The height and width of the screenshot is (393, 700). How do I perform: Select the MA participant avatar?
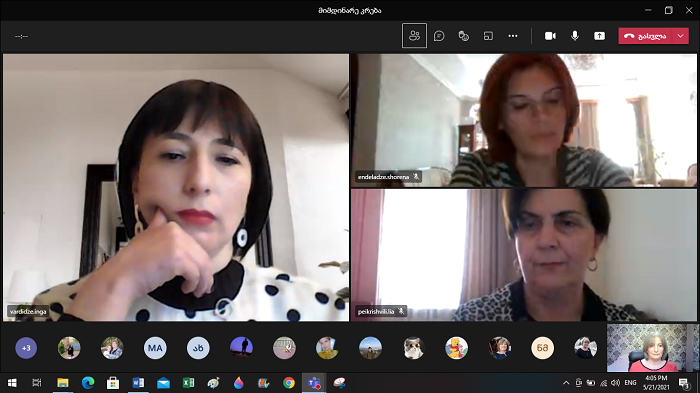[x=155, y=348]
